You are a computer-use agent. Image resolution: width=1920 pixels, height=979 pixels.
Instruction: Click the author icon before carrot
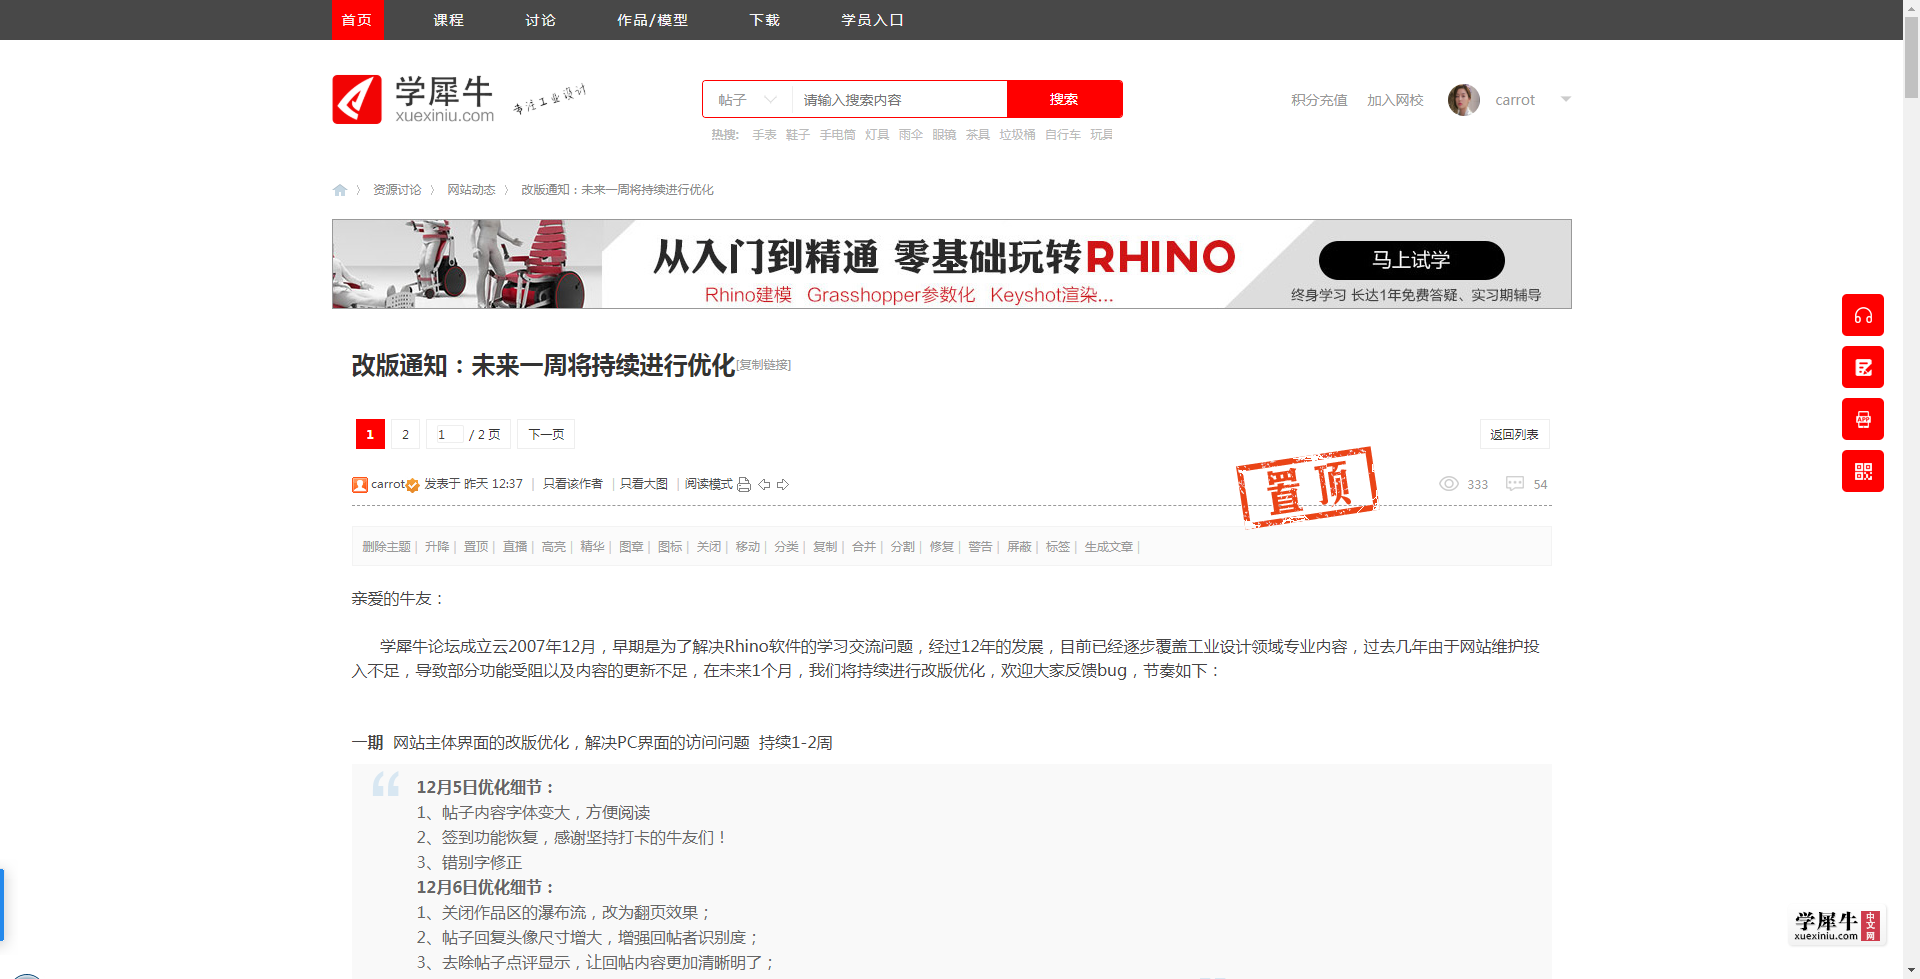[360, 485]
